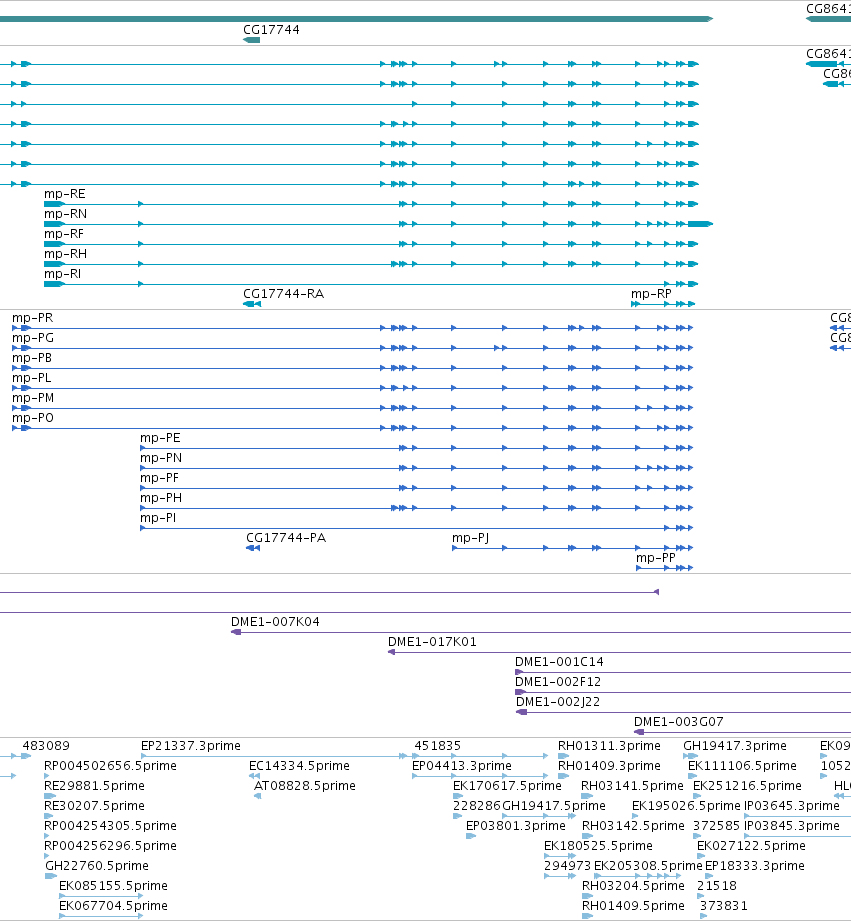851x921 pixels.
Task: Click the mp-PJ CDS label
Action: coord(470,537)
